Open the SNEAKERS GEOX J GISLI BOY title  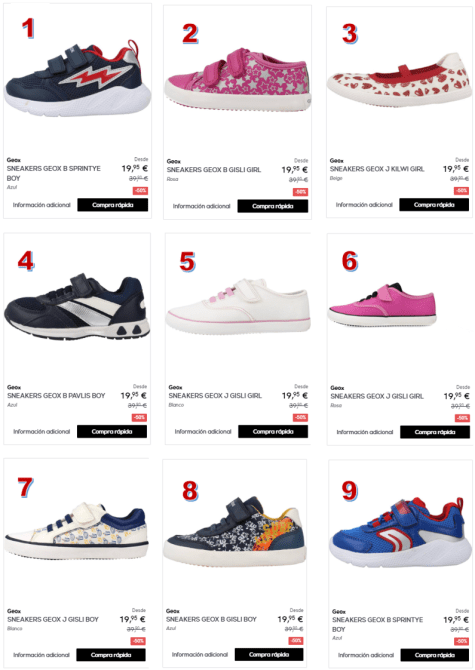tap(53, 619)
